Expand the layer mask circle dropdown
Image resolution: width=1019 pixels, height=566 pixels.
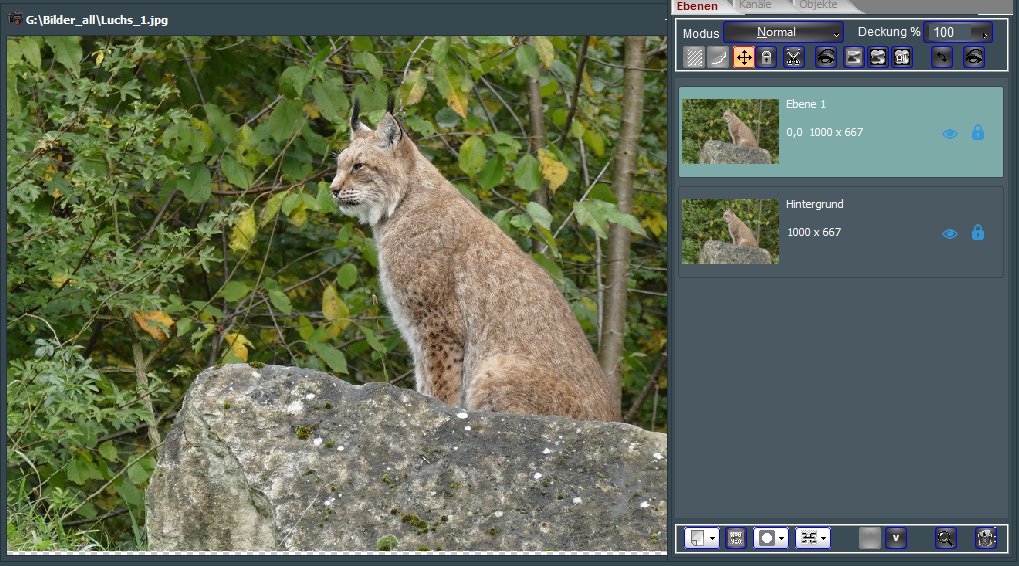(771, 537)
